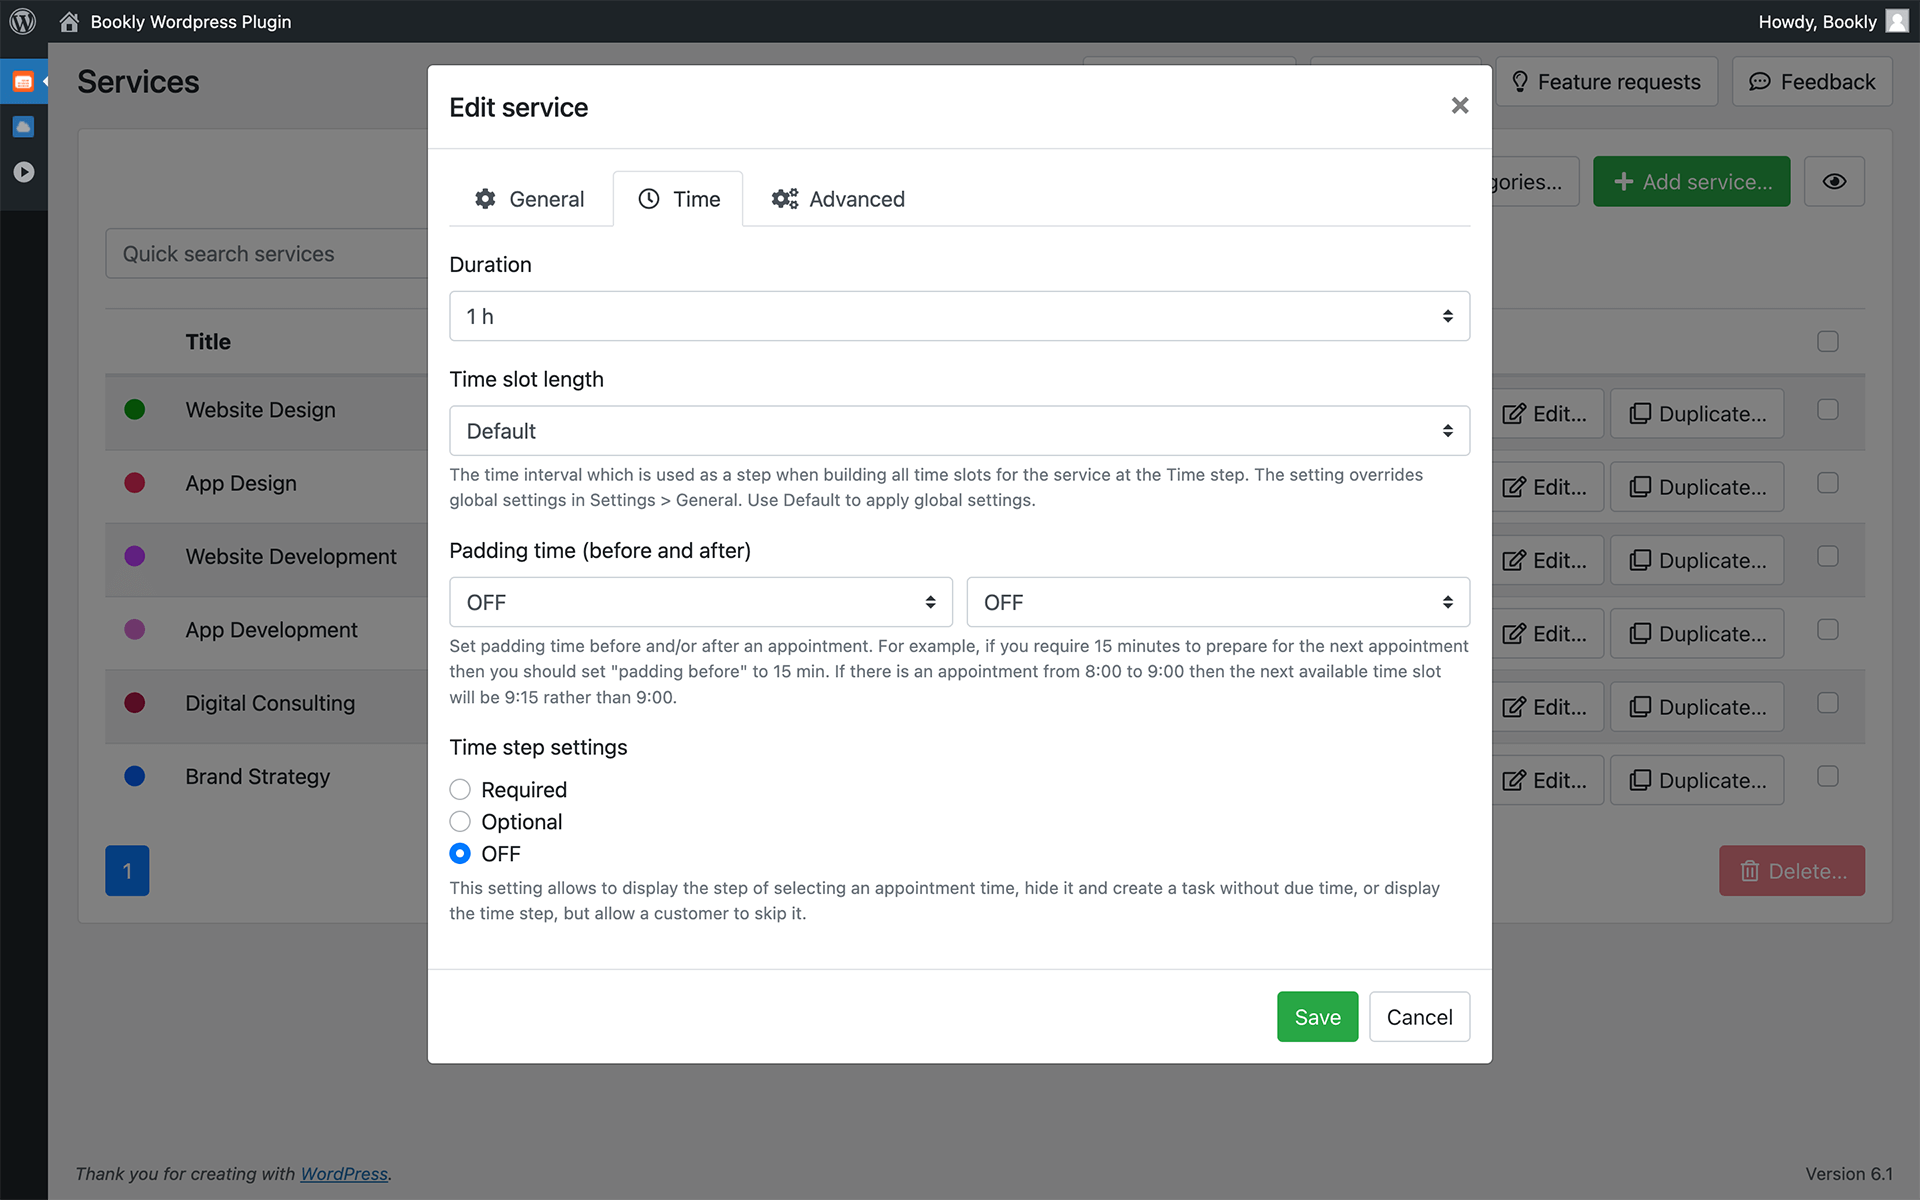
Task: Click the Cancel button
Action: (1418, 1017)
